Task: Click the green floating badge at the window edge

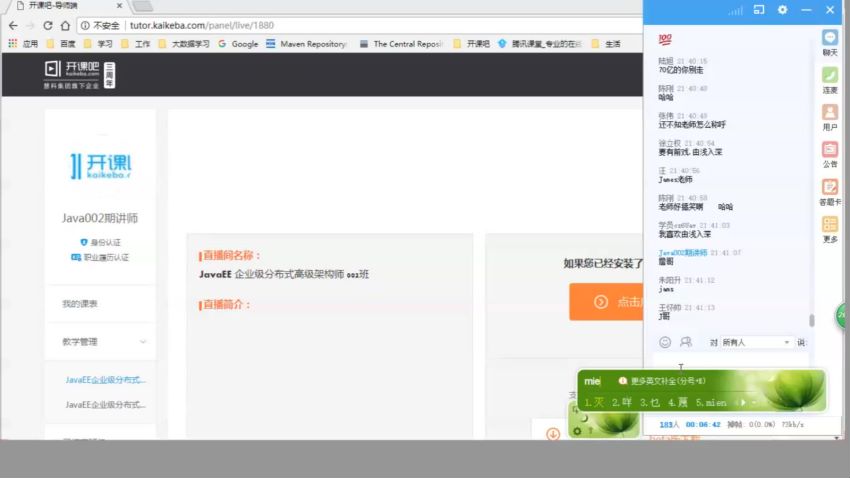Action: [842, 315]
